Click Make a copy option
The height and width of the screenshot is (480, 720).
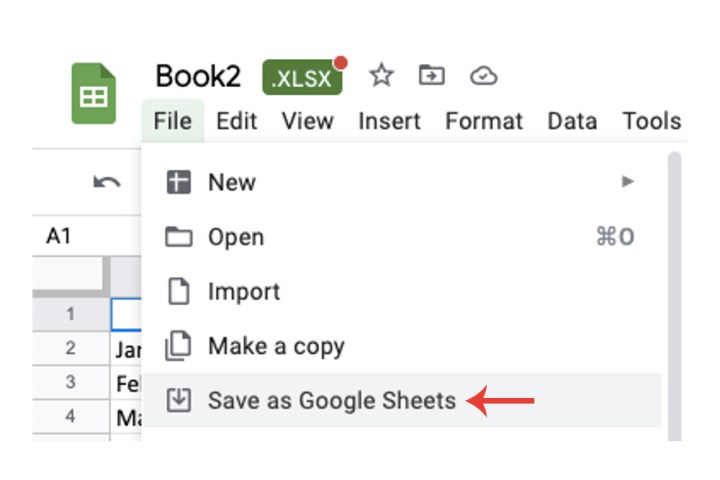(x=276, y=346)
